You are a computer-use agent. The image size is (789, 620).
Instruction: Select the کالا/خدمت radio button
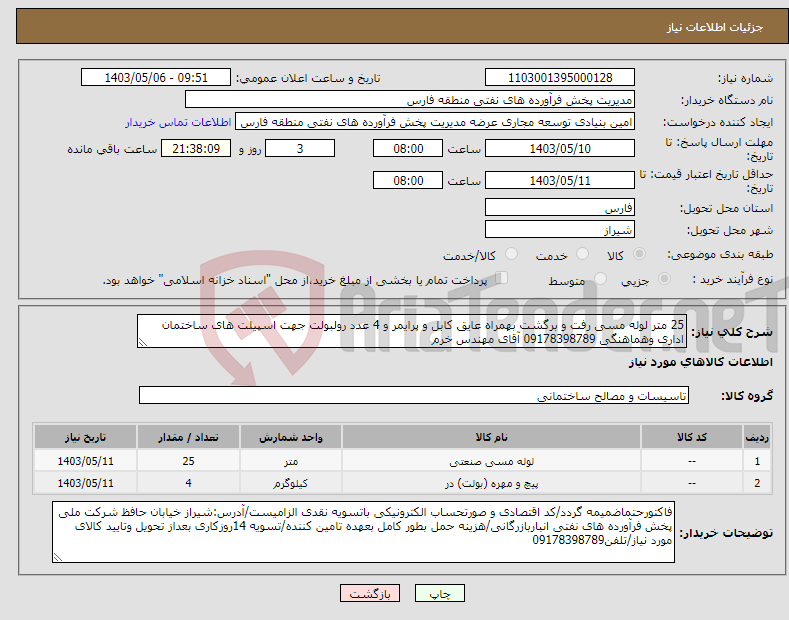coord(511,254)
